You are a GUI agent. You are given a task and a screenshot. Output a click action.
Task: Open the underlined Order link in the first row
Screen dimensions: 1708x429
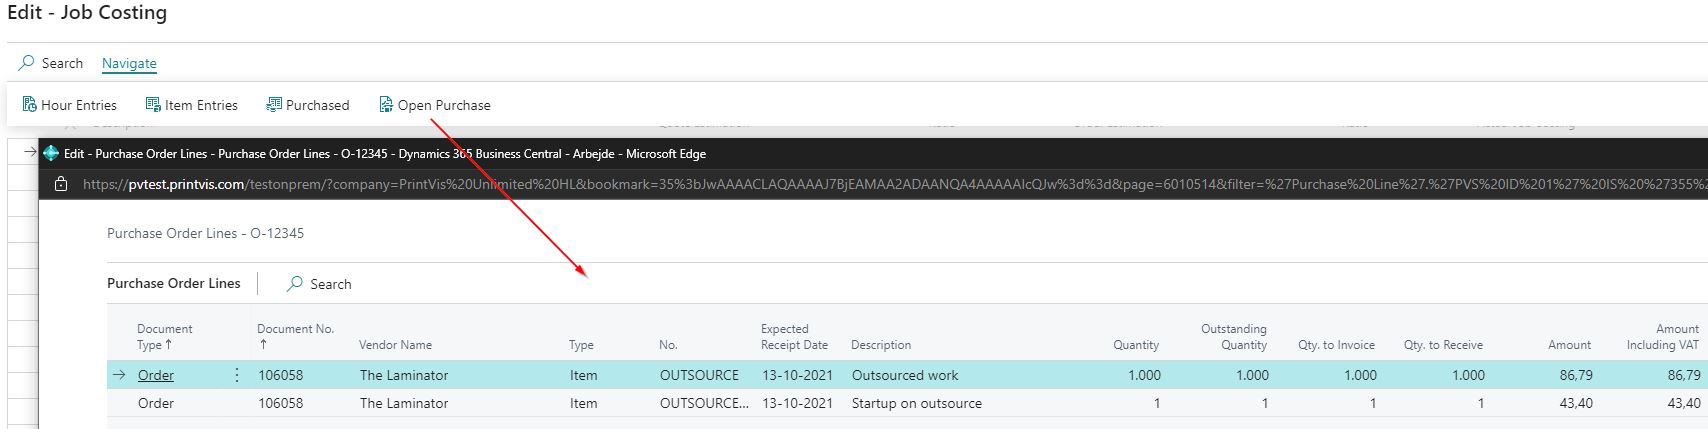click(x=156, y=375)
